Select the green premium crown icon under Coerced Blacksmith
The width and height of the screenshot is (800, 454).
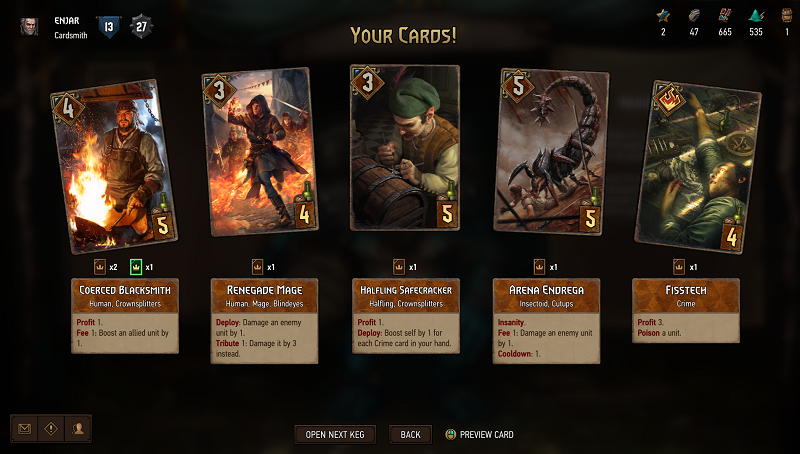coord(136,267)
